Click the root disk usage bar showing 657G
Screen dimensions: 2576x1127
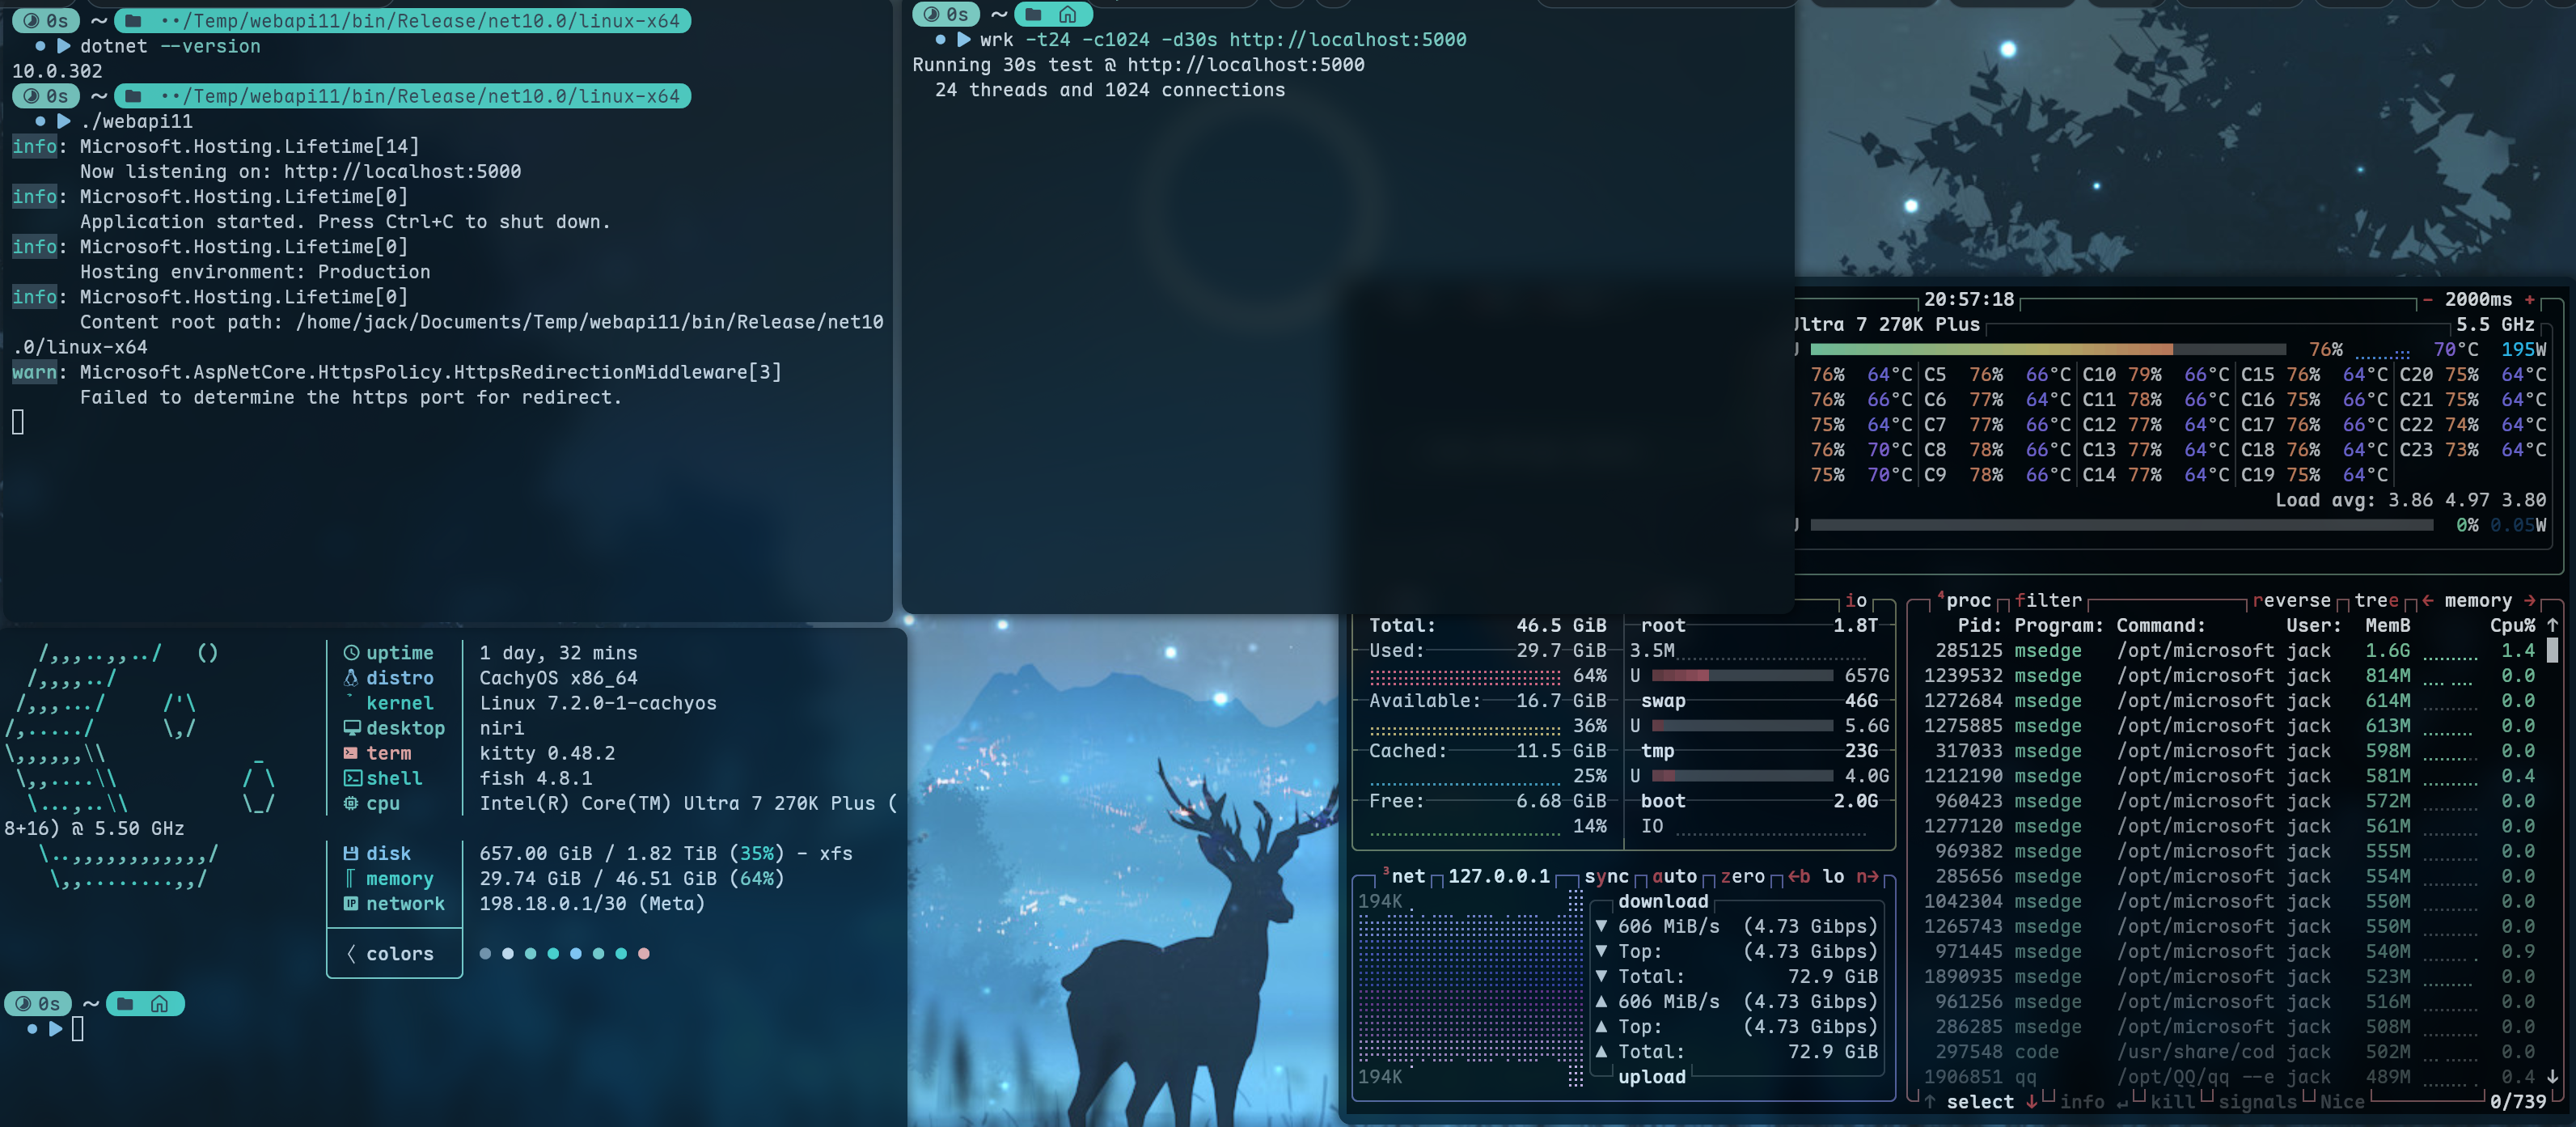pos(1742,675)
